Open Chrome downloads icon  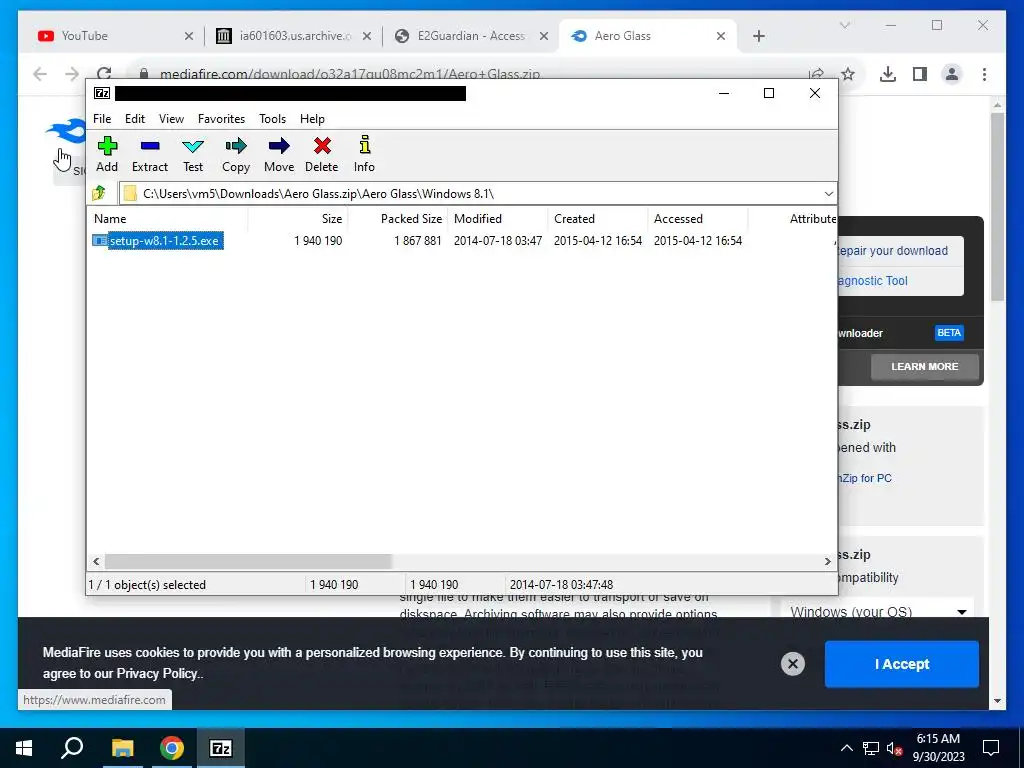(888, 74)
